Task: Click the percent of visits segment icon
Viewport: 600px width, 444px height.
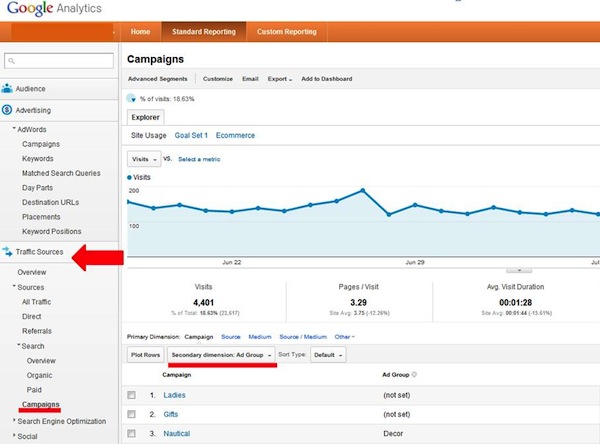Action: (131, 98)
